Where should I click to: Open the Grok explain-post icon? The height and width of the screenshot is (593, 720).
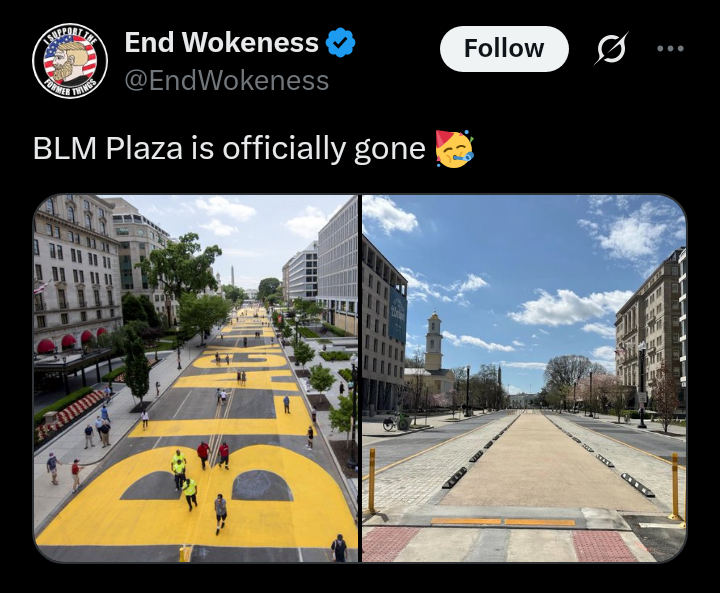pyautogui.click(x=612, y=48)
